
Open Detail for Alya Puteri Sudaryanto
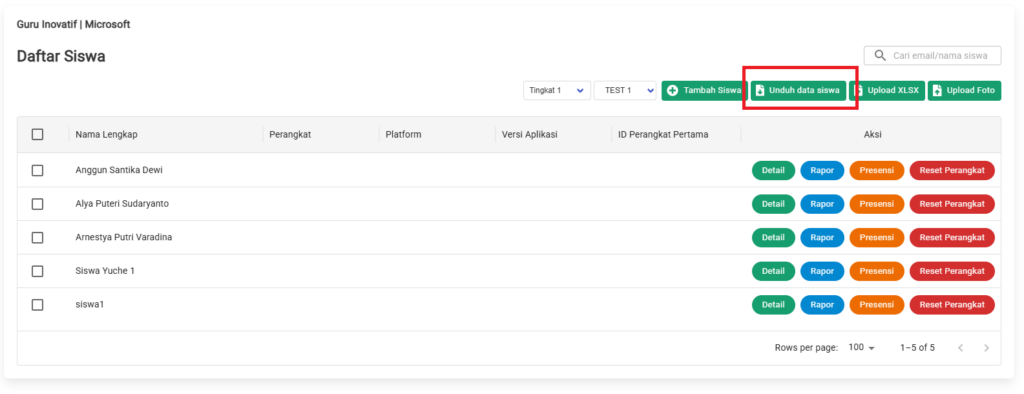pos(773,204)
